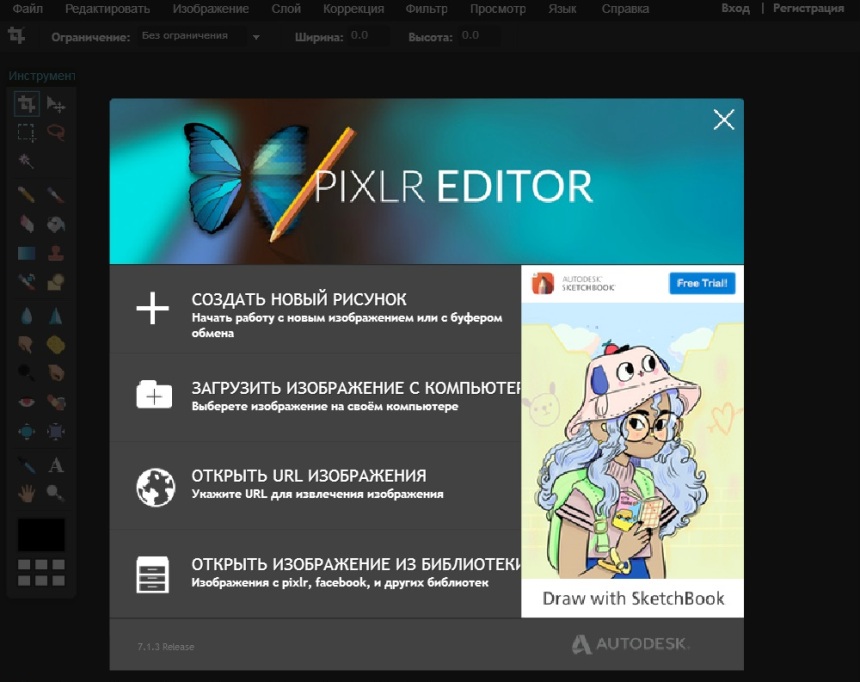Select the Bloat tool
This screenshot has height=682, width=860.
coord(26,432)
